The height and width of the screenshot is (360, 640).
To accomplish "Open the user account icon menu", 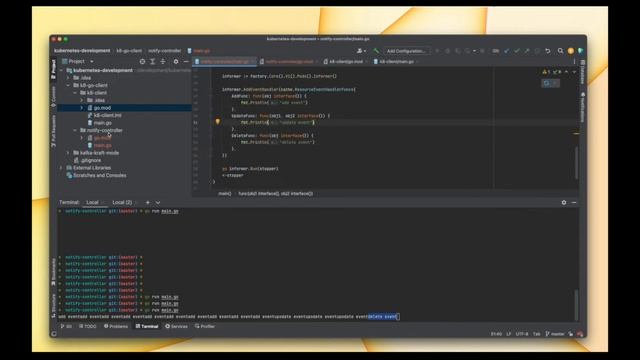I will coord(361,51).
